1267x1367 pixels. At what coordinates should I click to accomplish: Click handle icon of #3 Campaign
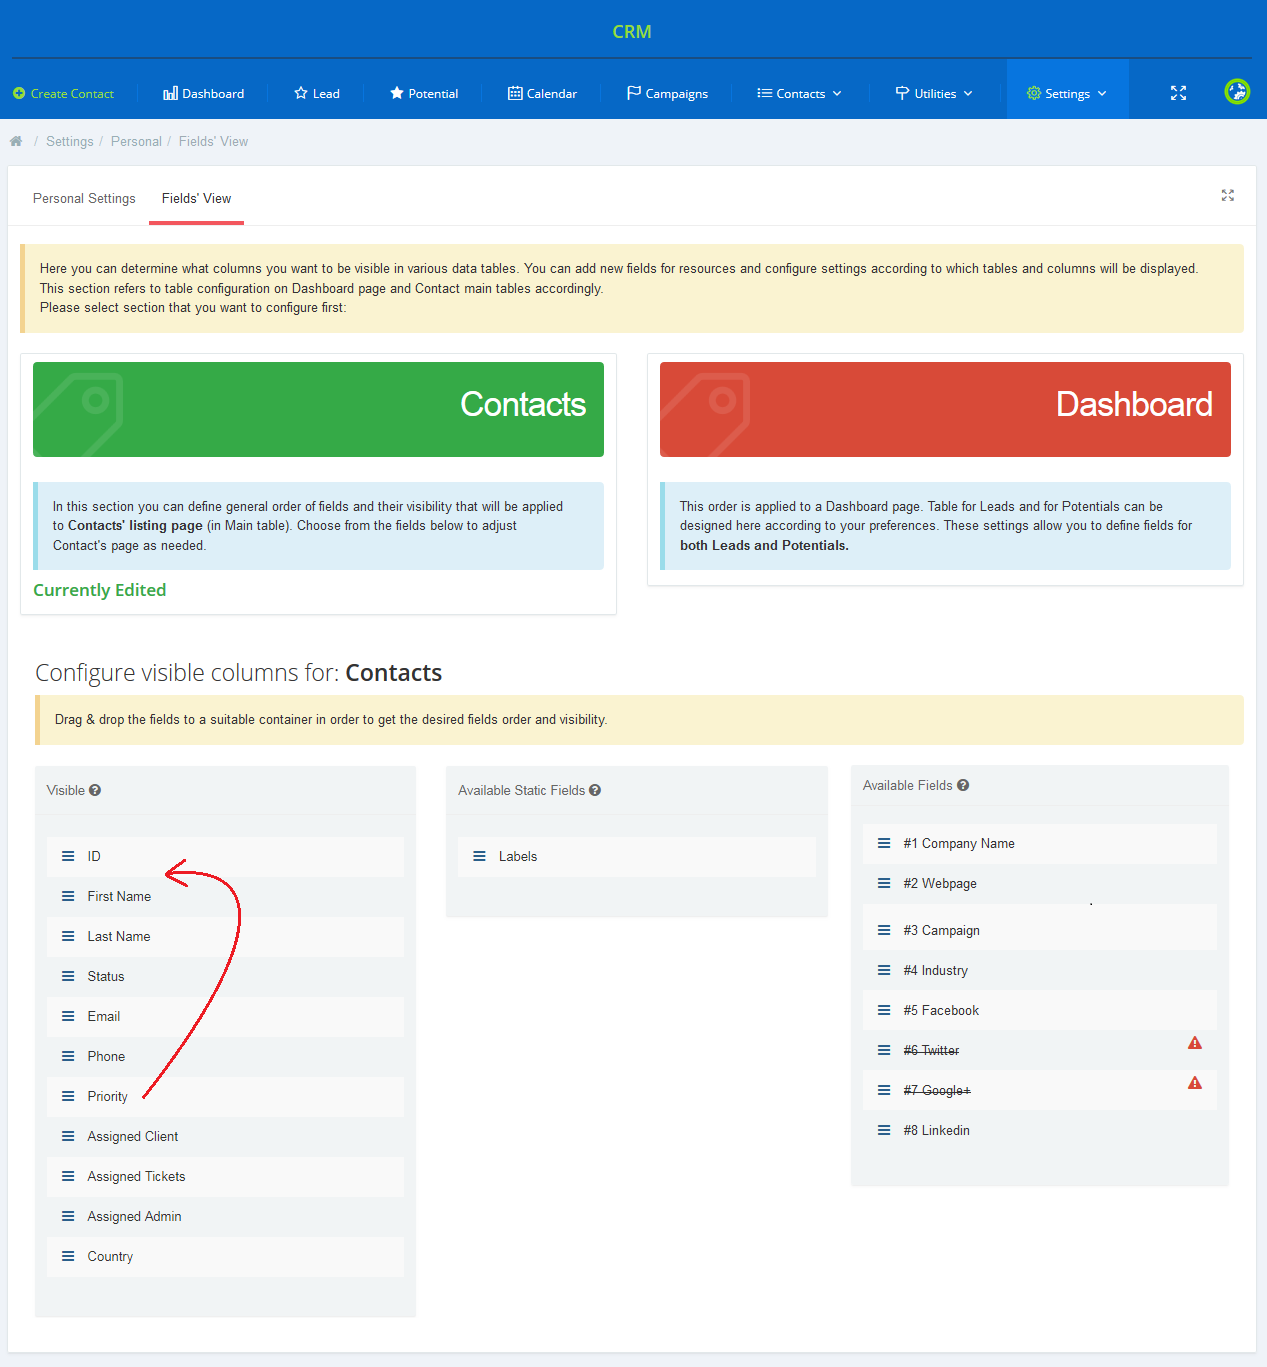click(884, 930)
